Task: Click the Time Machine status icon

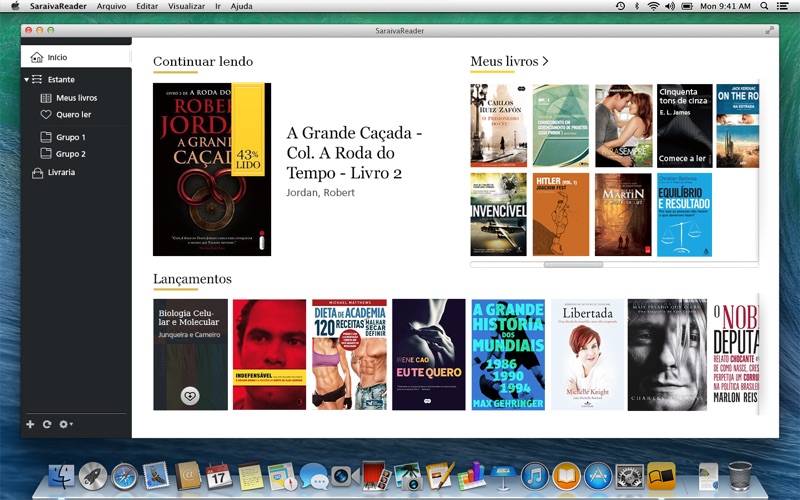Action: pos(620,6)
